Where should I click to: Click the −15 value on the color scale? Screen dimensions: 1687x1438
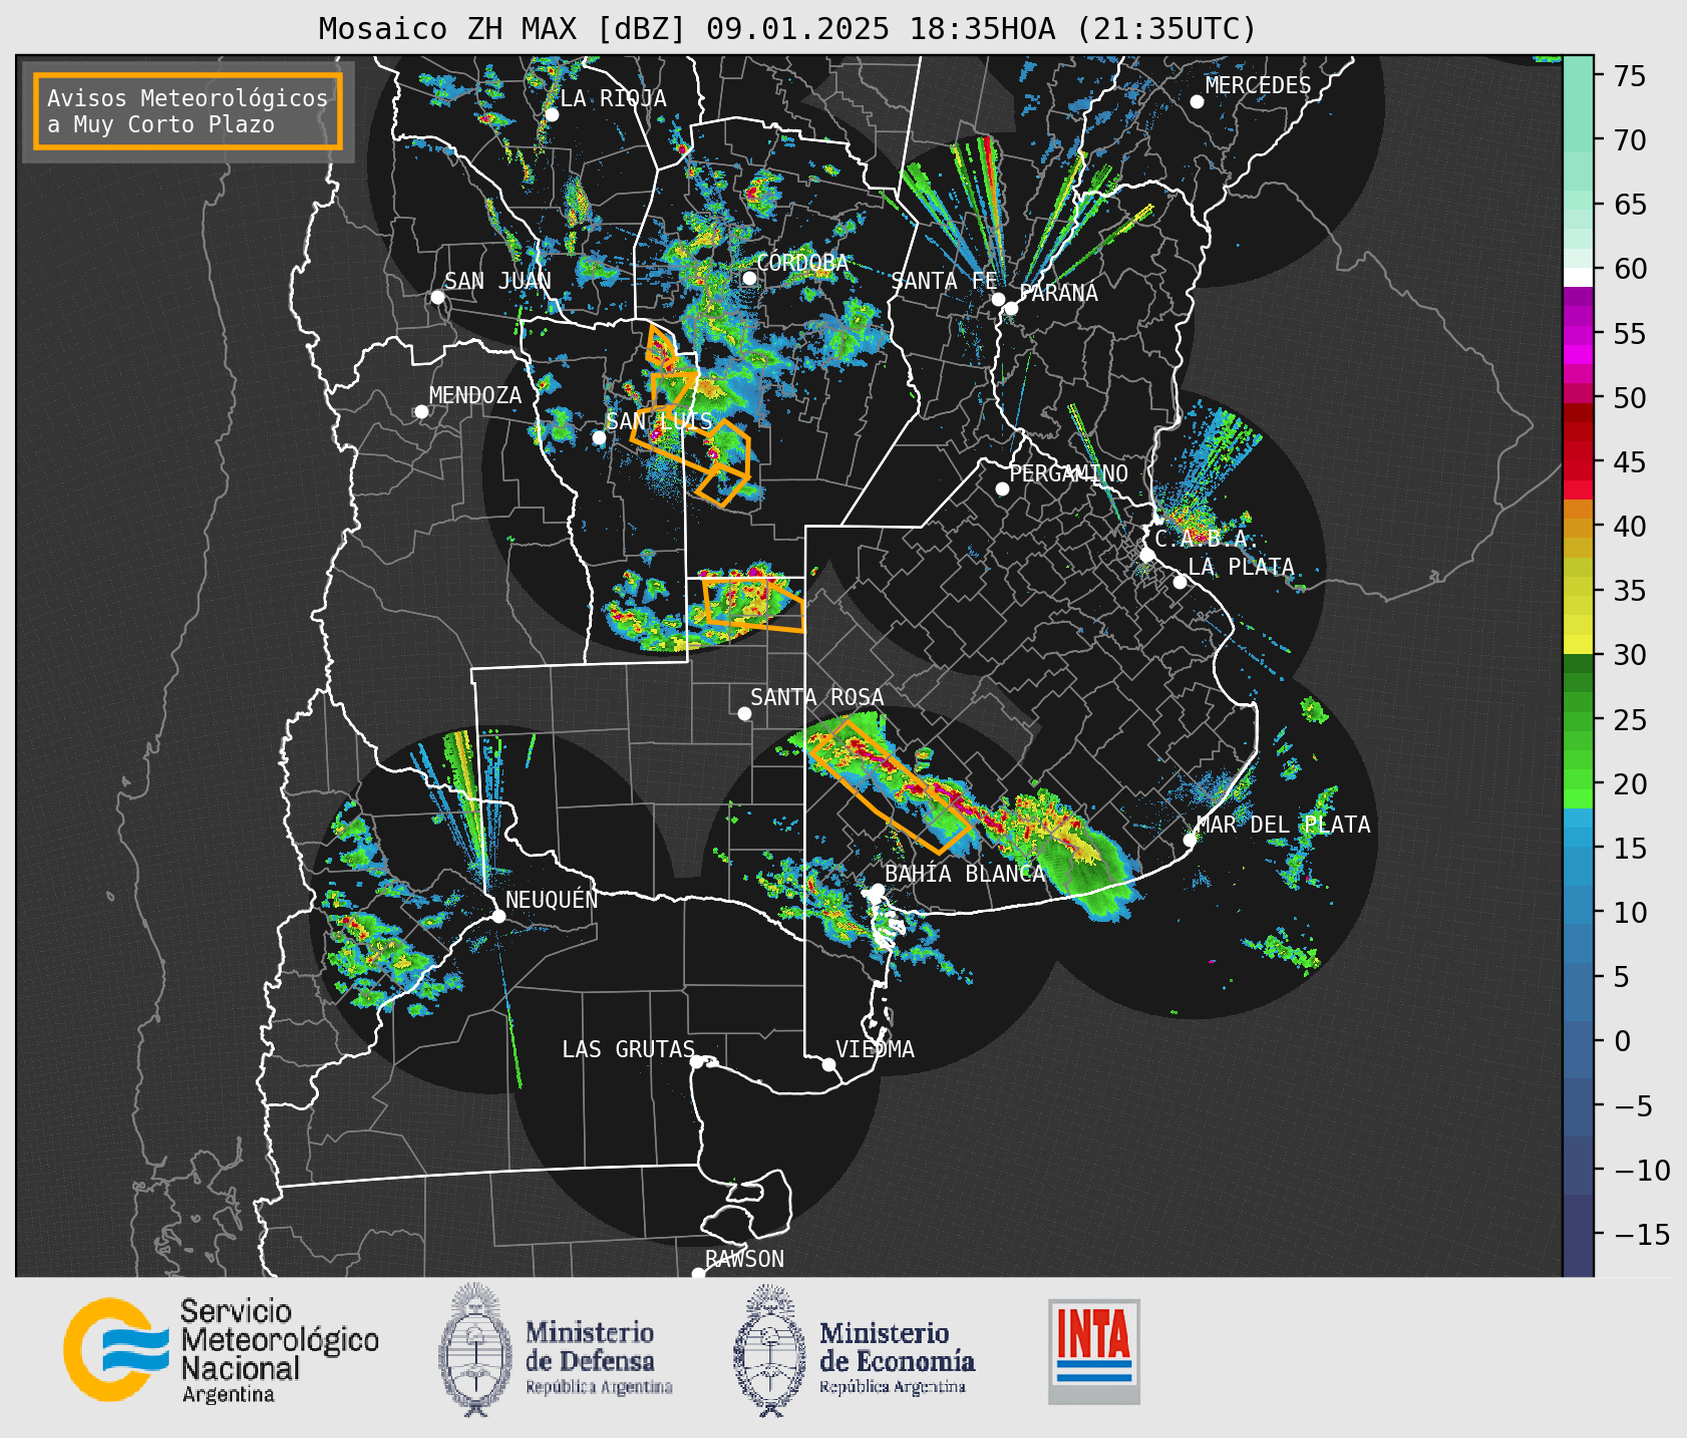[x=1640, y=1234]
